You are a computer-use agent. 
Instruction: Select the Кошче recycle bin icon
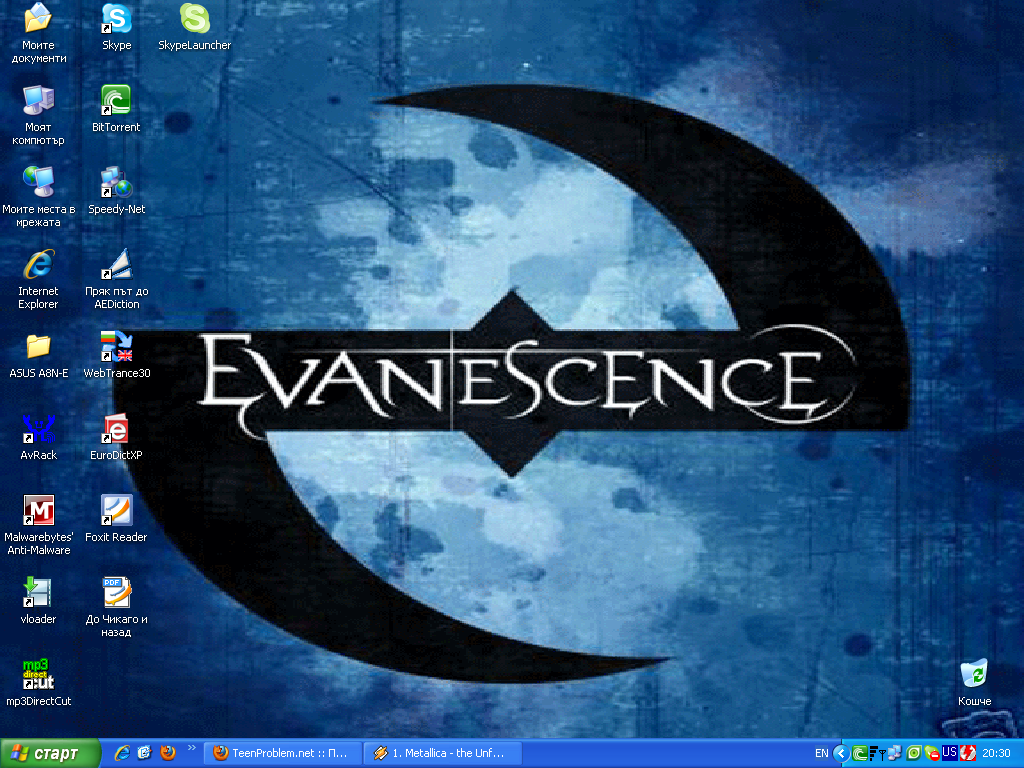(974, 682)
